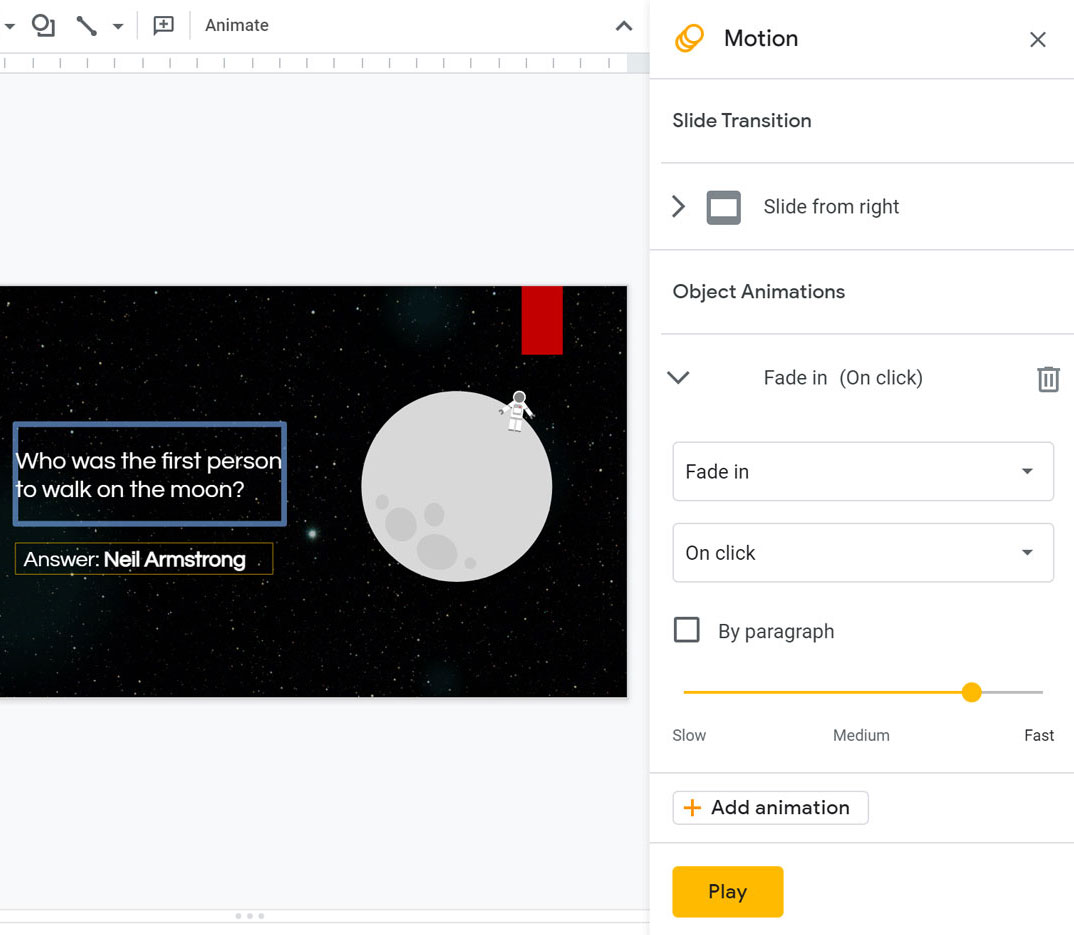The width and height of the screenshot is (1074, 935).
Task: Select the shape tool
Action: pos(42,26)
